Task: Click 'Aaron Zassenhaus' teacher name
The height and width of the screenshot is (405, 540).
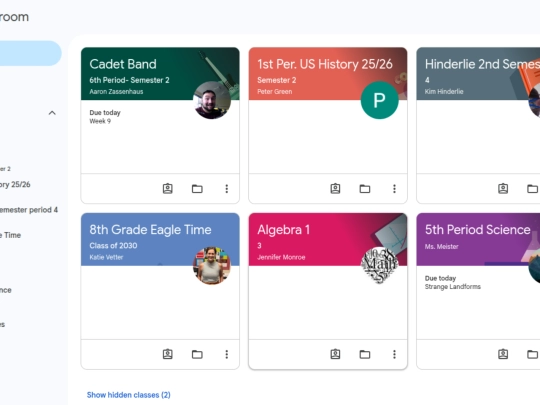Action: tap(116, 92)
